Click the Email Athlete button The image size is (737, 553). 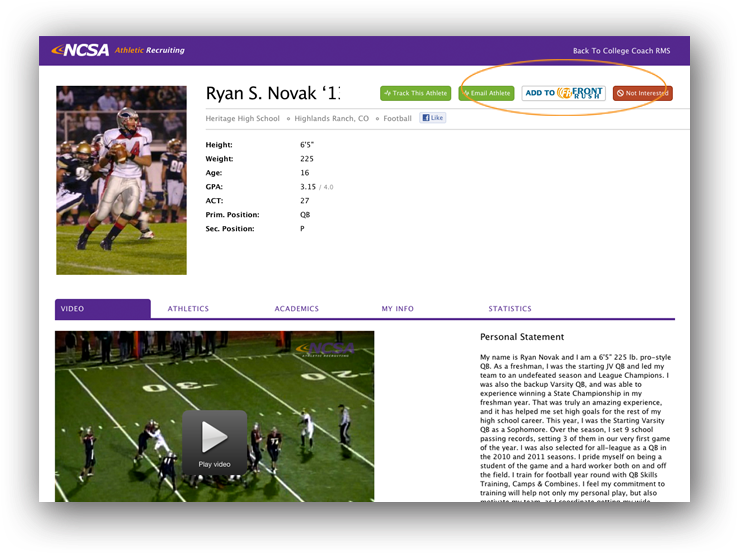(x=486, y=93)
